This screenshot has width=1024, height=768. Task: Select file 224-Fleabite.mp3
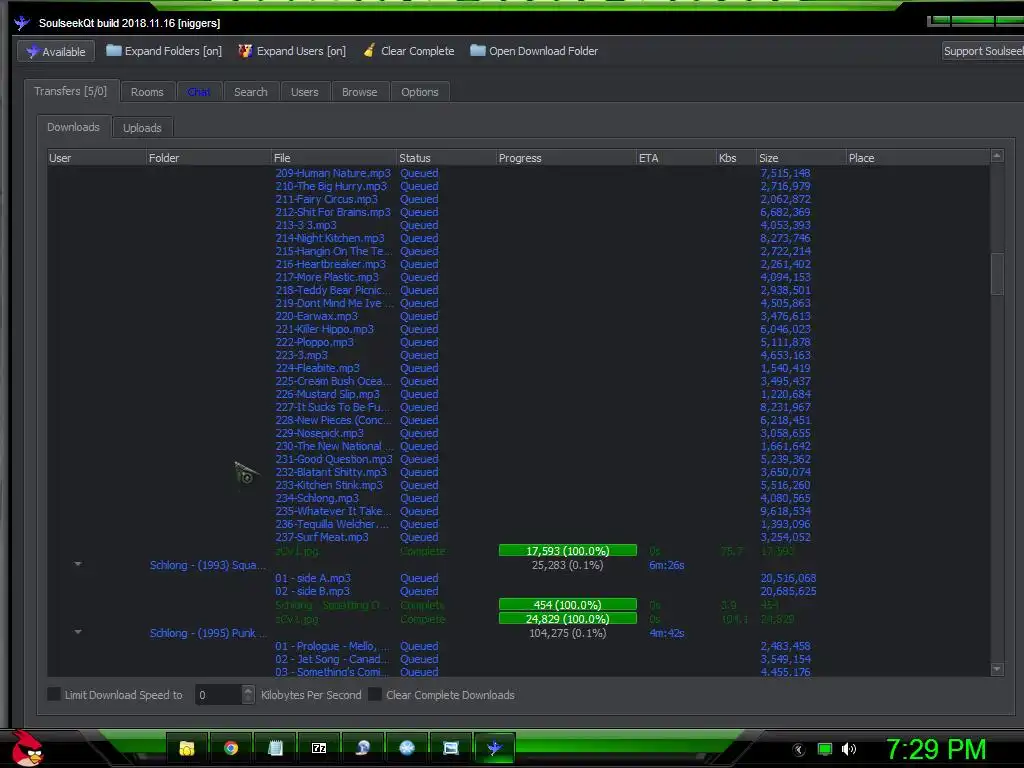pyautogui.click(x=317, y=368)
